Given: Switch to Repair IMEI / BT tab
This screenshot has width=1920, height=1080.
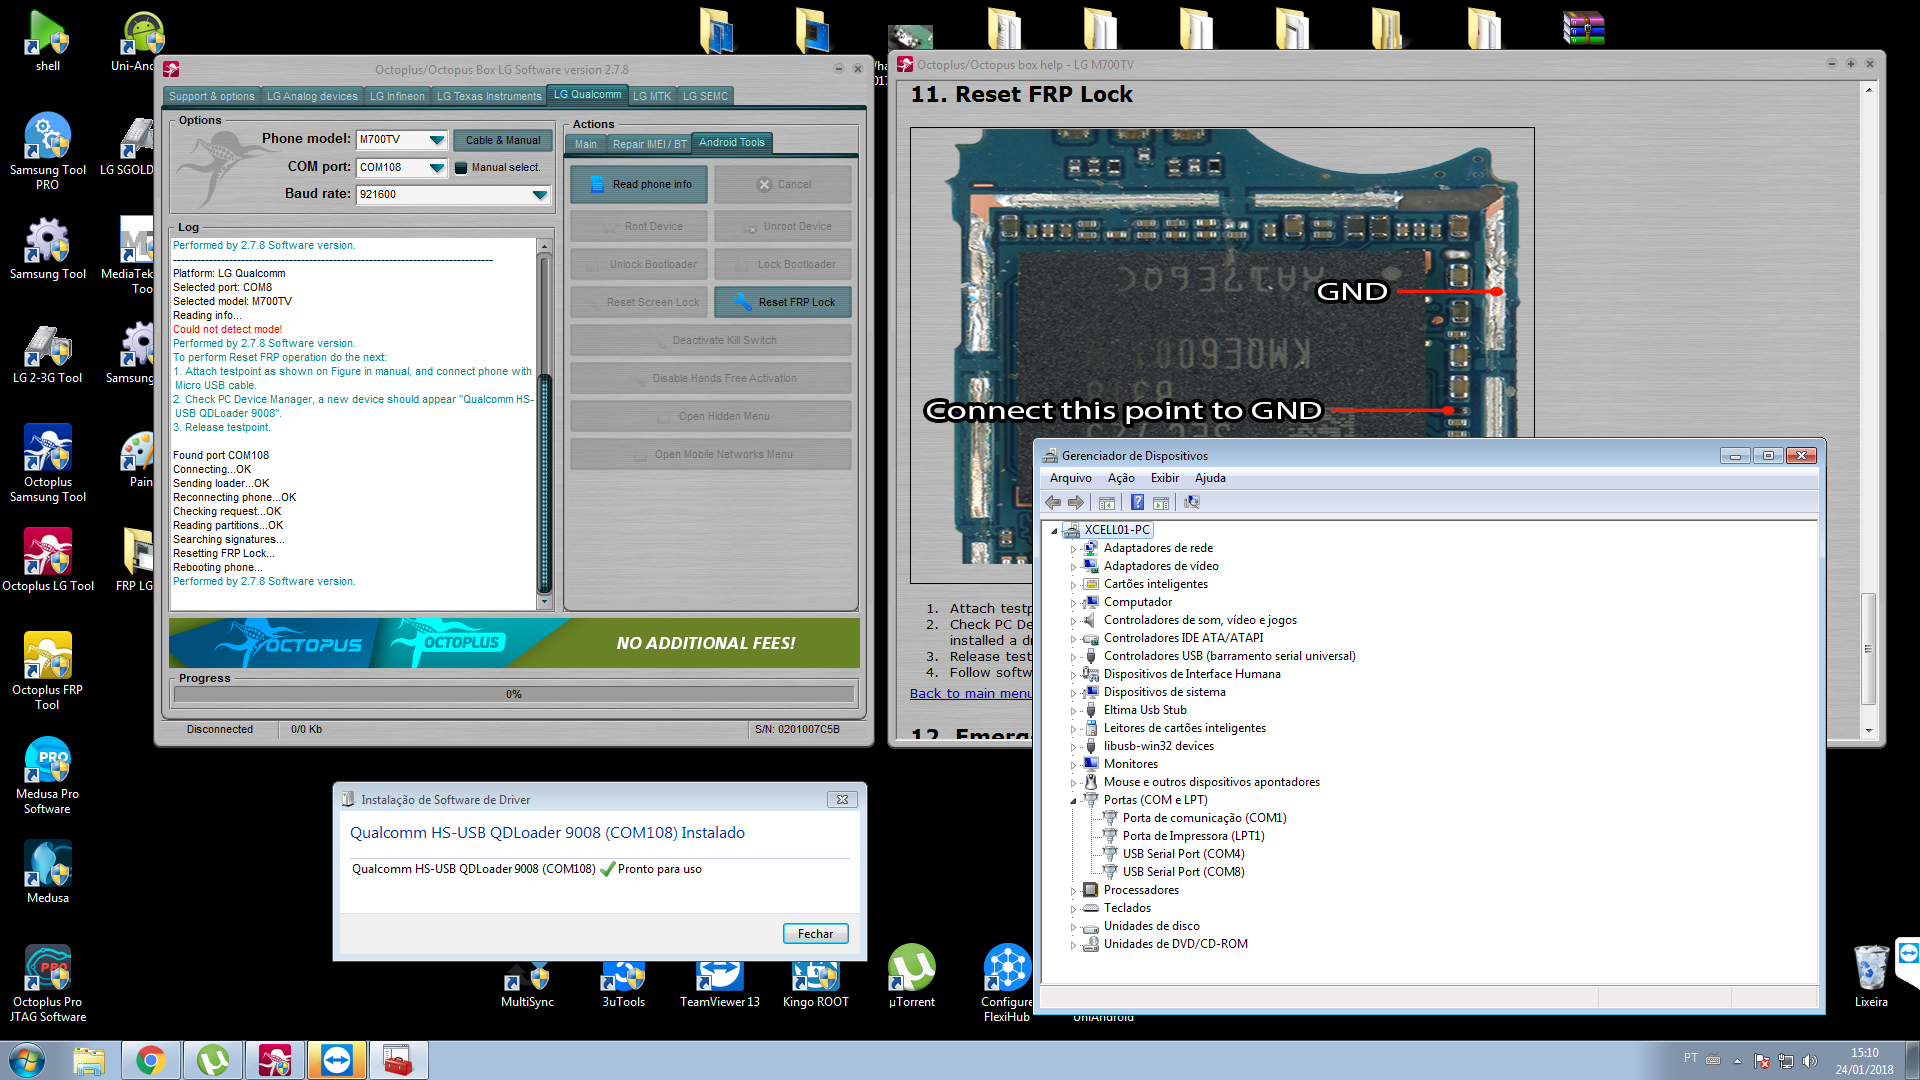Looking at the screenshot, I should (649, 144).
